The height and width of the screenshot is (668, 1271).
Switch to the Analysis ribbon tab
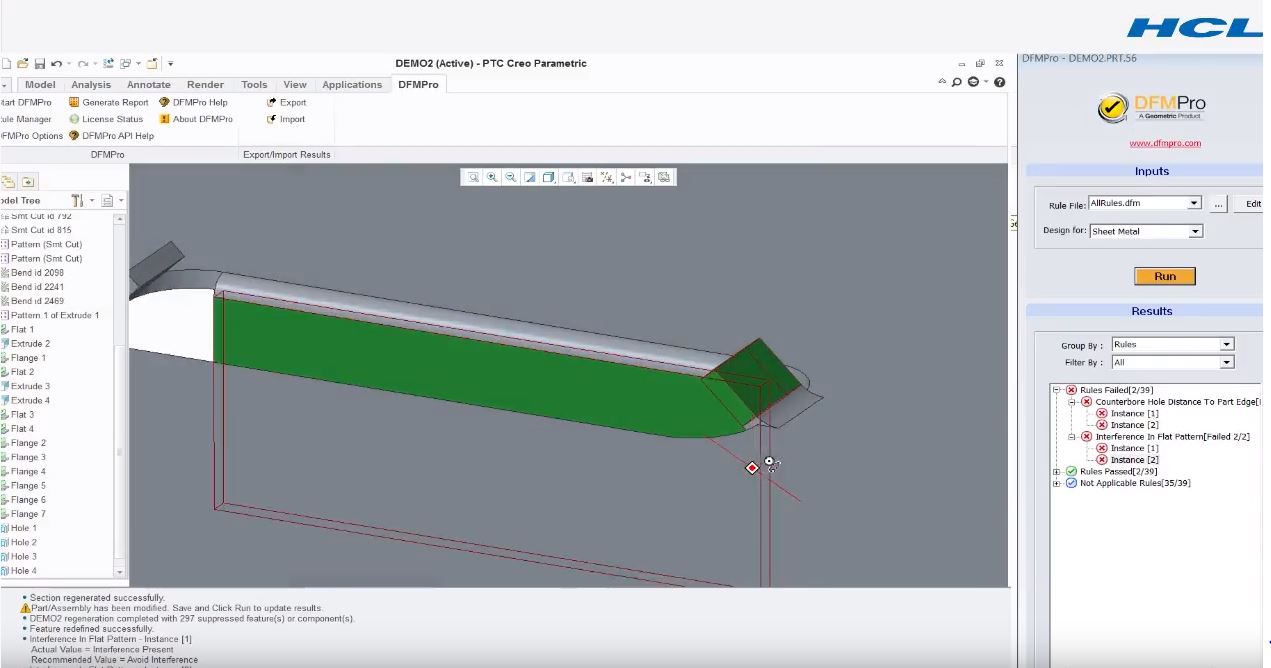91,85
